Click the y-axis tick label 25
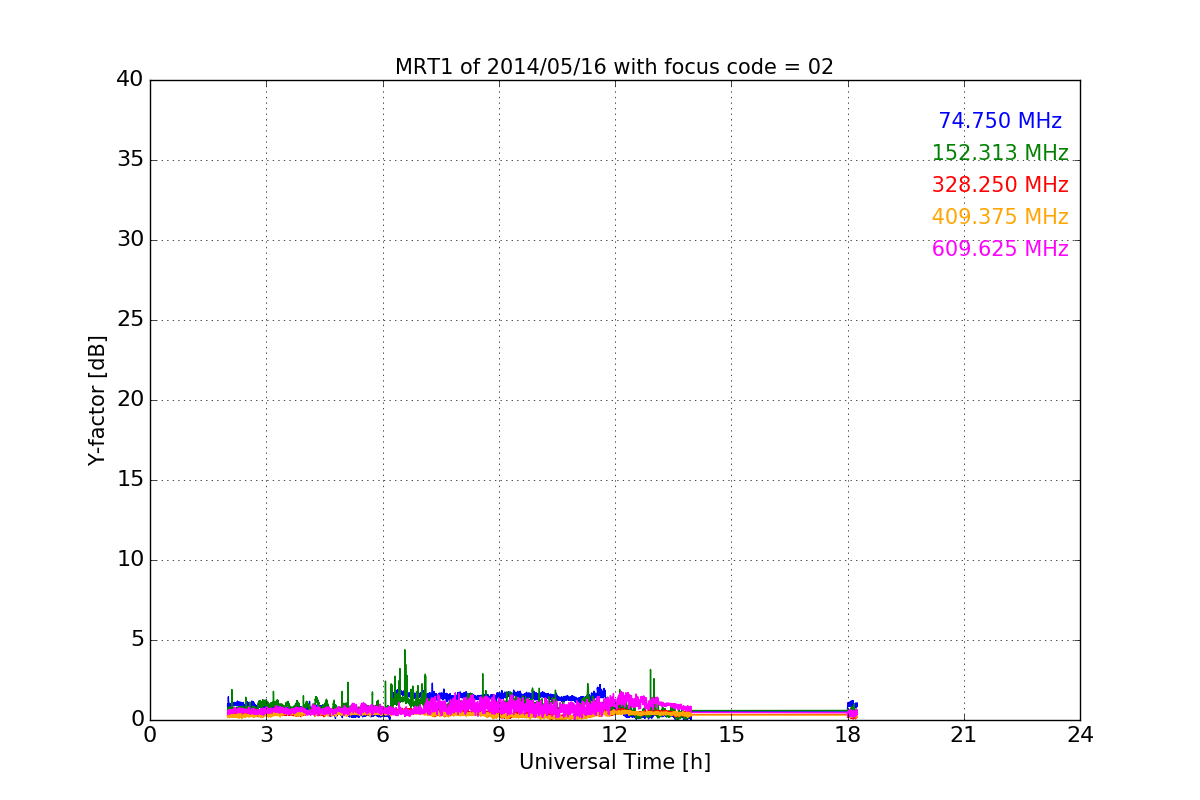1200x800 pixels. click(130, 320)
